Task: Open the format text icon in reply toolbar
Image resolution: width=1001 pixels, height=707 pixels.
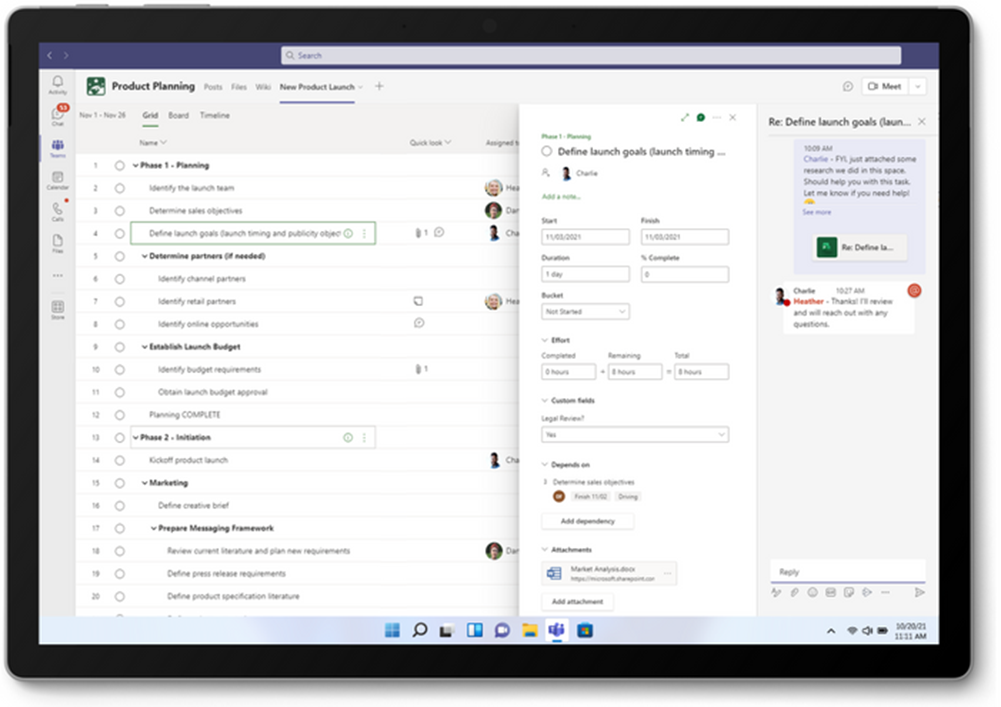Action: pos(776,593)
